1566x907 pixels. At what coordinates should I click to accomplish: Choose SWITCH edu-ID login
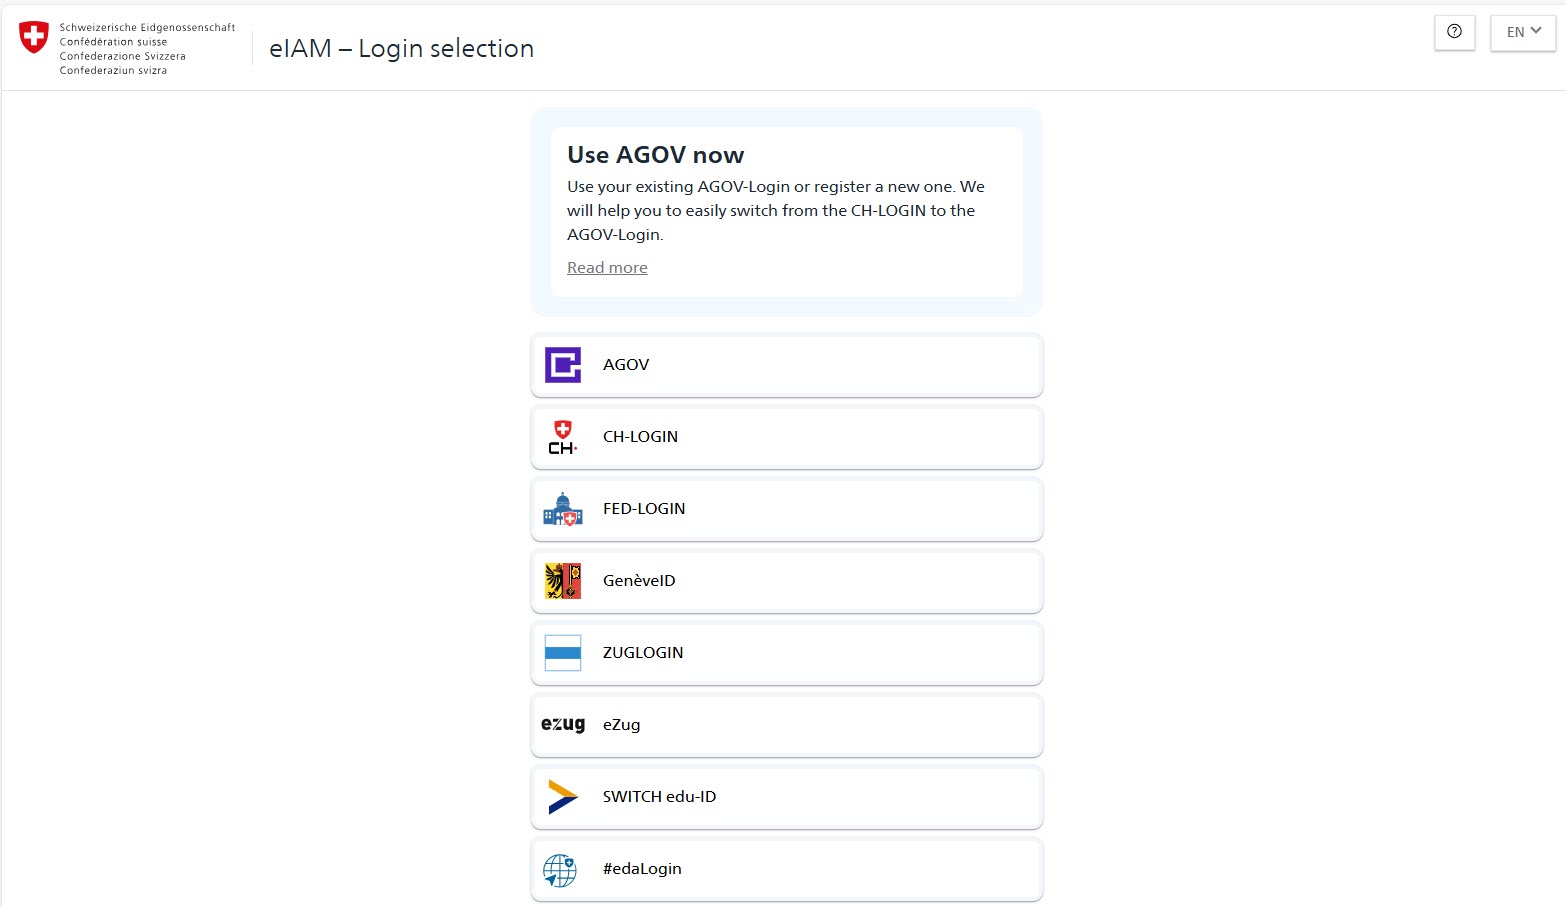787,797
